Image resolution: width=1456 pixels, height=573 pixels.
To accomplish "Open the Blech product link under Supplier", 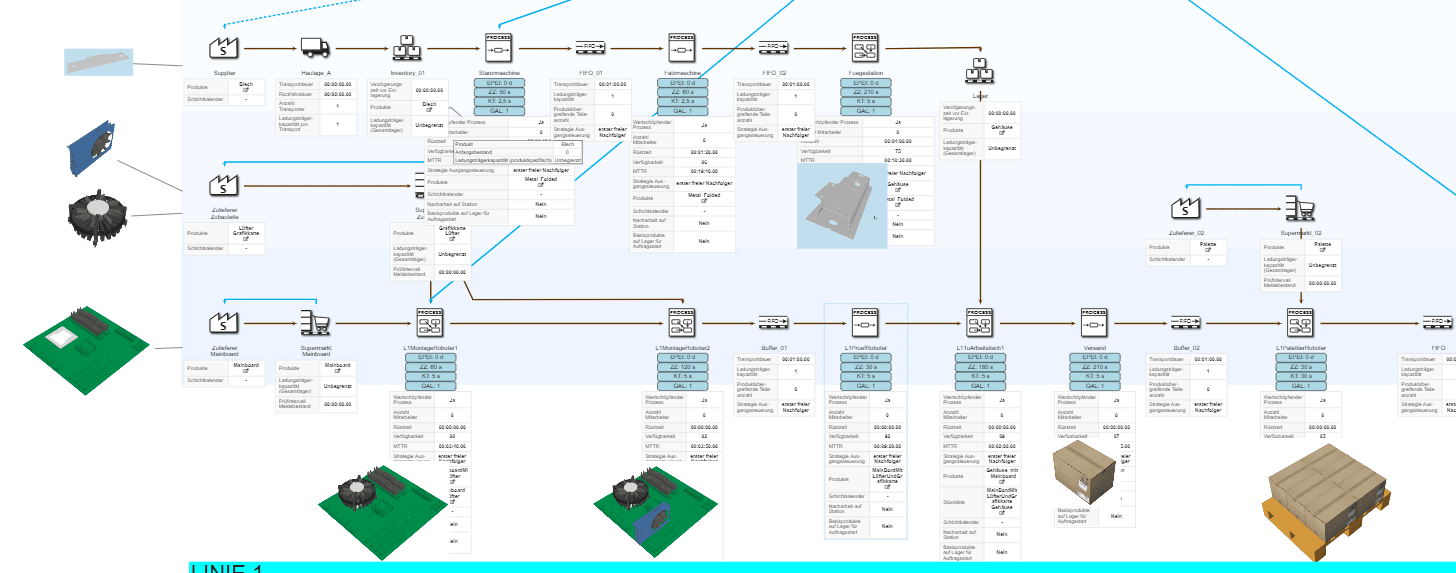I will [x=245, y=89].
